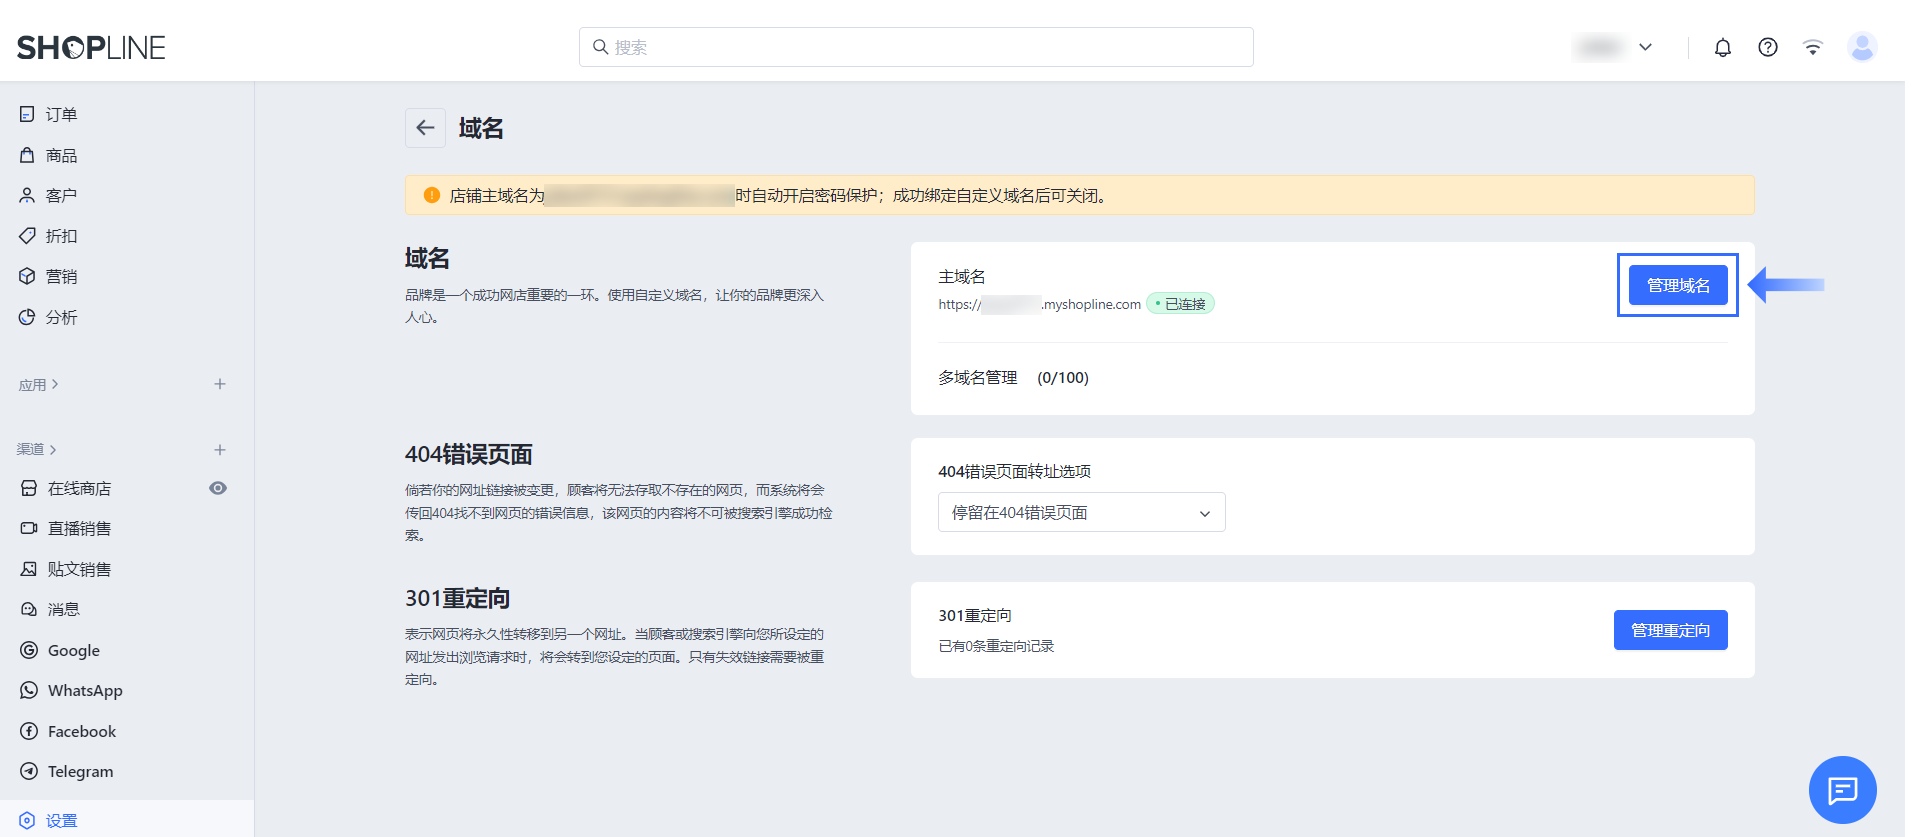Open 设置 at the sidebar bottom

click(x=61, y=821)
